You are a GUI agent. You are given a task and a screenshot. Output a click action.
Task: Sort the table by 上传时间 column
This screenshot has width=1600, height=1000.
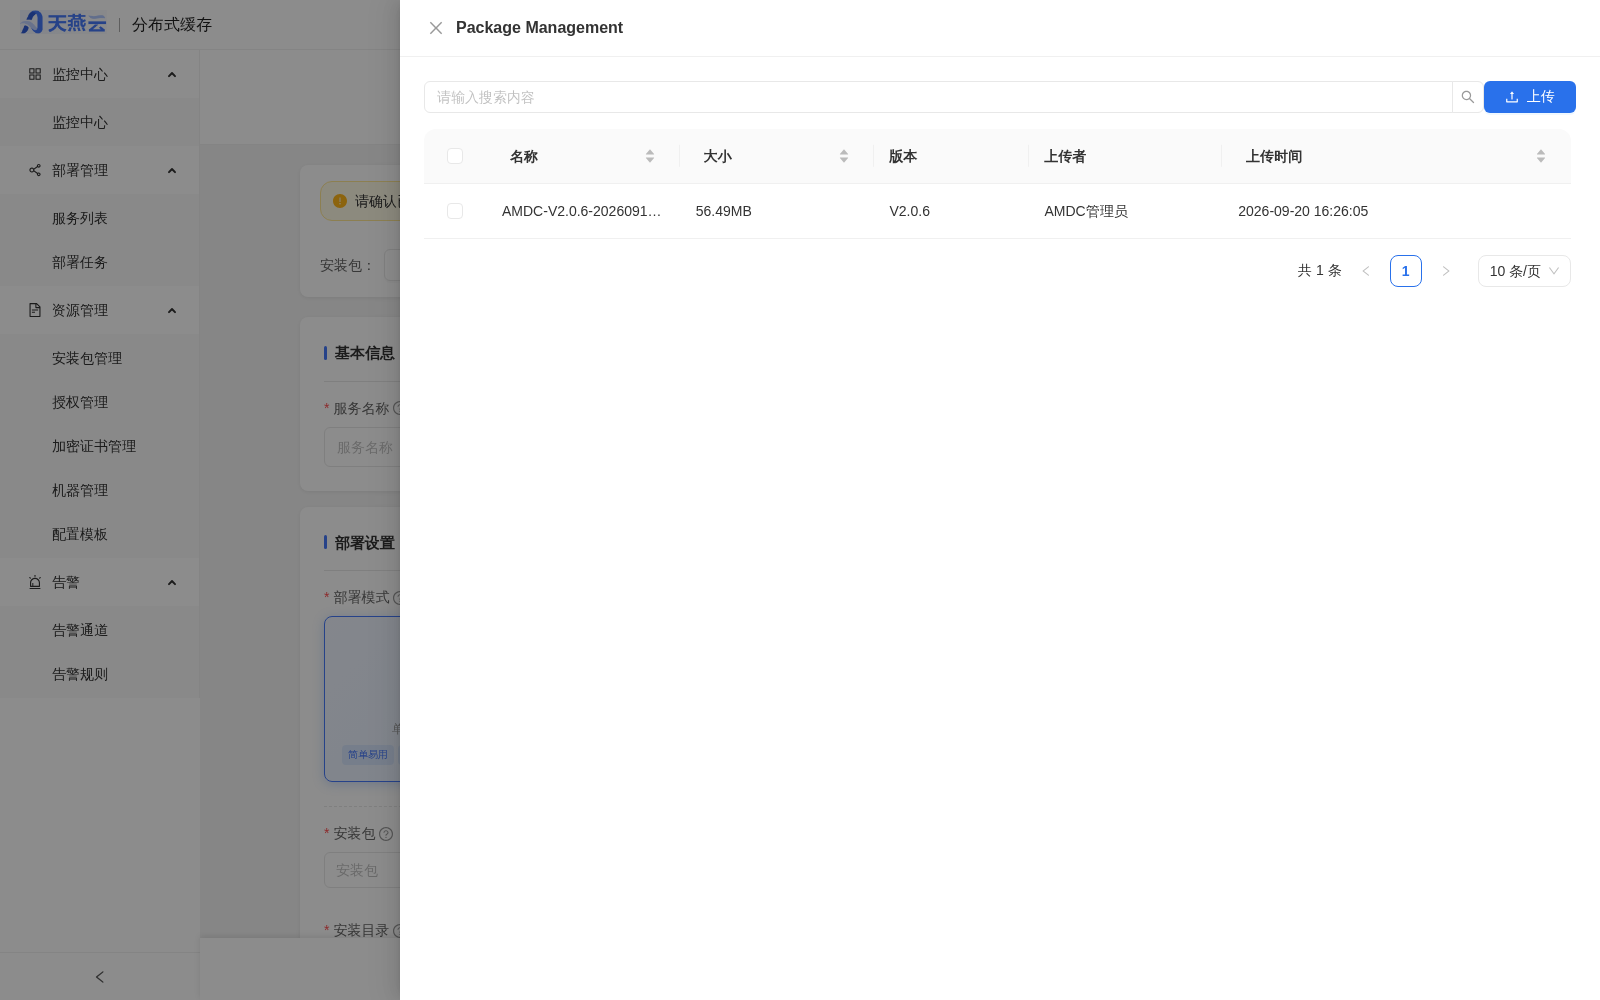(1541, 156)
